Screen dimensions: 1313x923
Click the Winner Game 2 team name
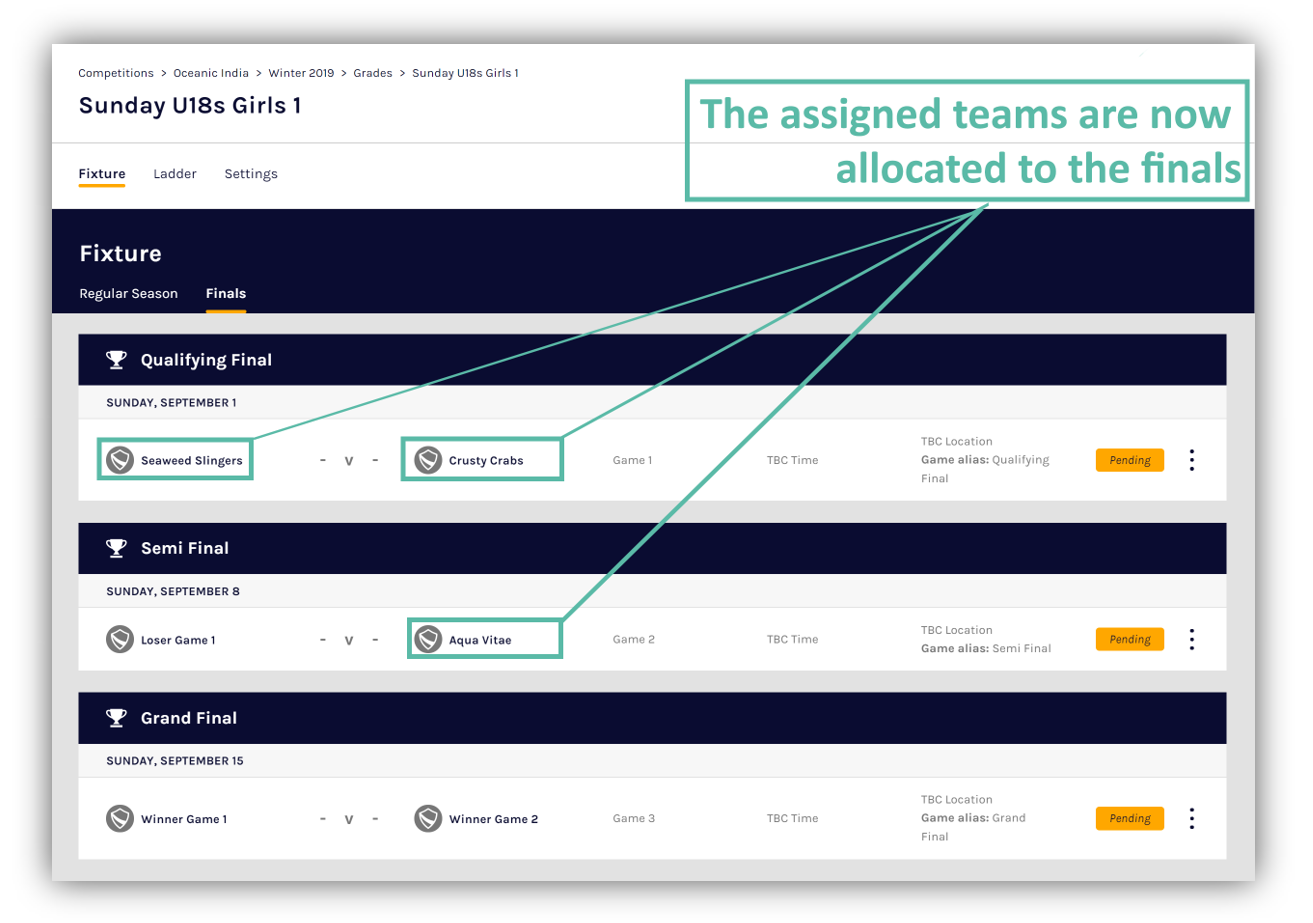[493, 819]
